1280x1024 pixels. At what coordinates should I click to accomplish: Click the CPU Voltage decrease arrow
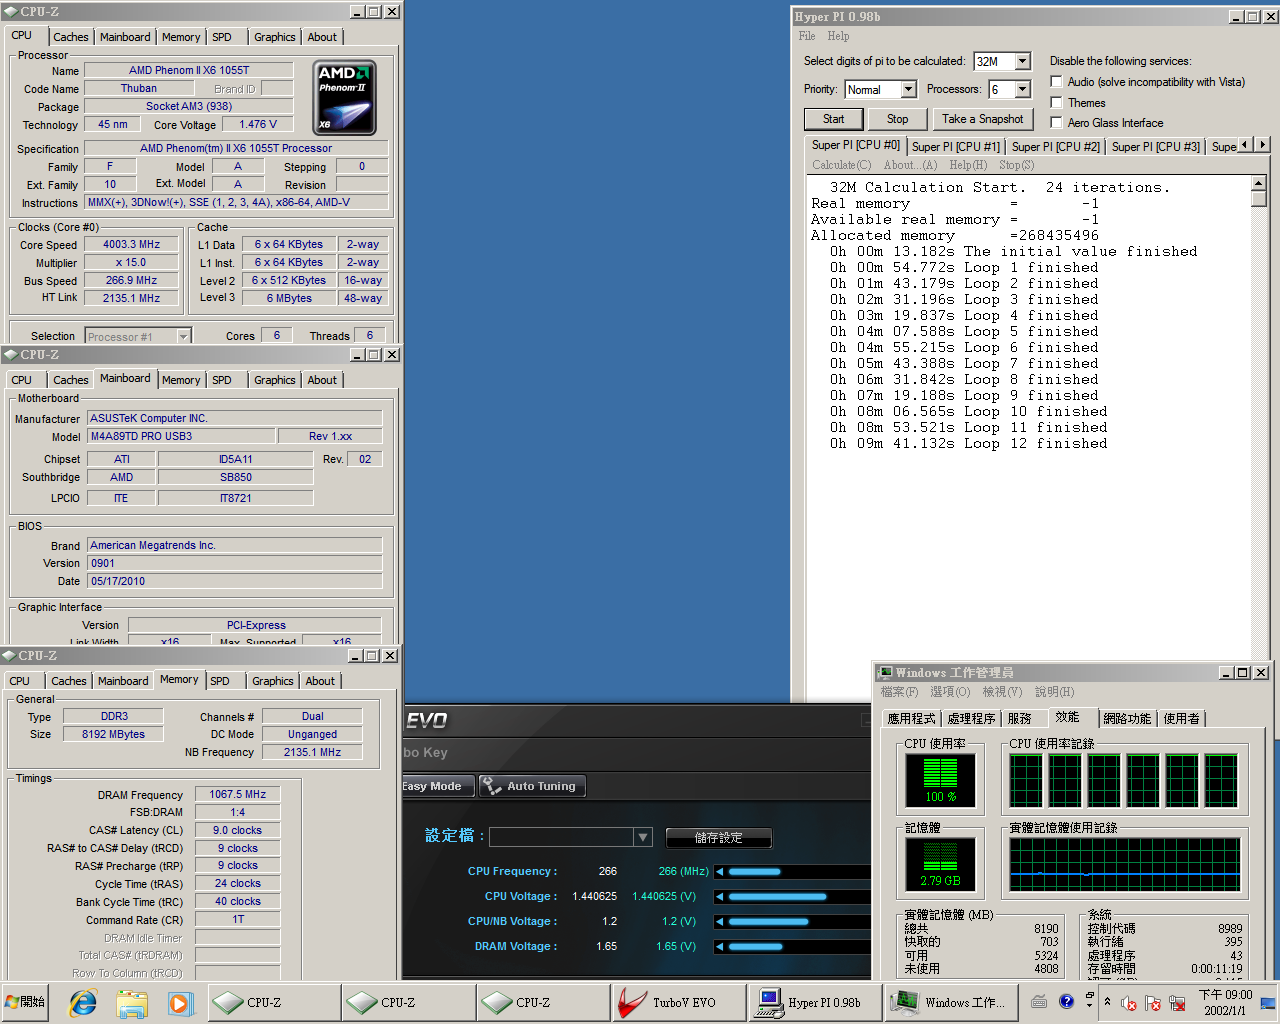(x=719, y=896)
